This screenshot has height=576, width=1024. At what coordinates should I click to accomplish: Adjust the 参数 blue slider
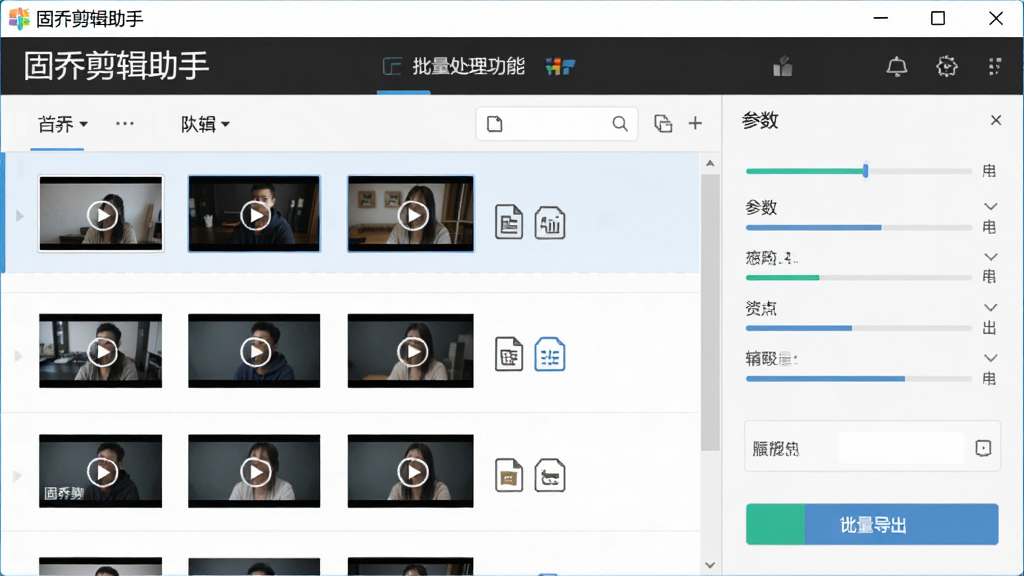859,228
